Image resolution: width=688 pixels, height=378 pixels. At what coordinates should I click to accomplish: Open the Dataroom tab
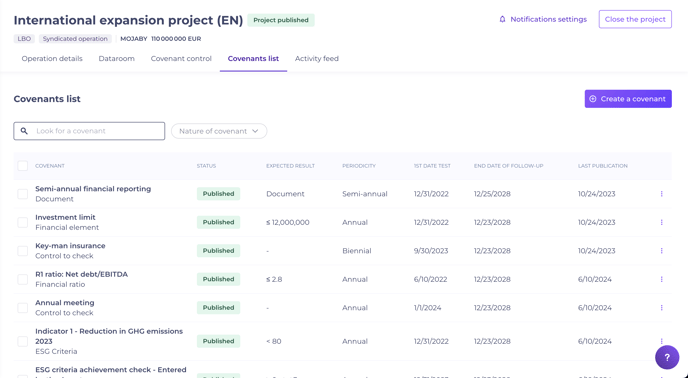pyautogui.click(x=116, y=58)
